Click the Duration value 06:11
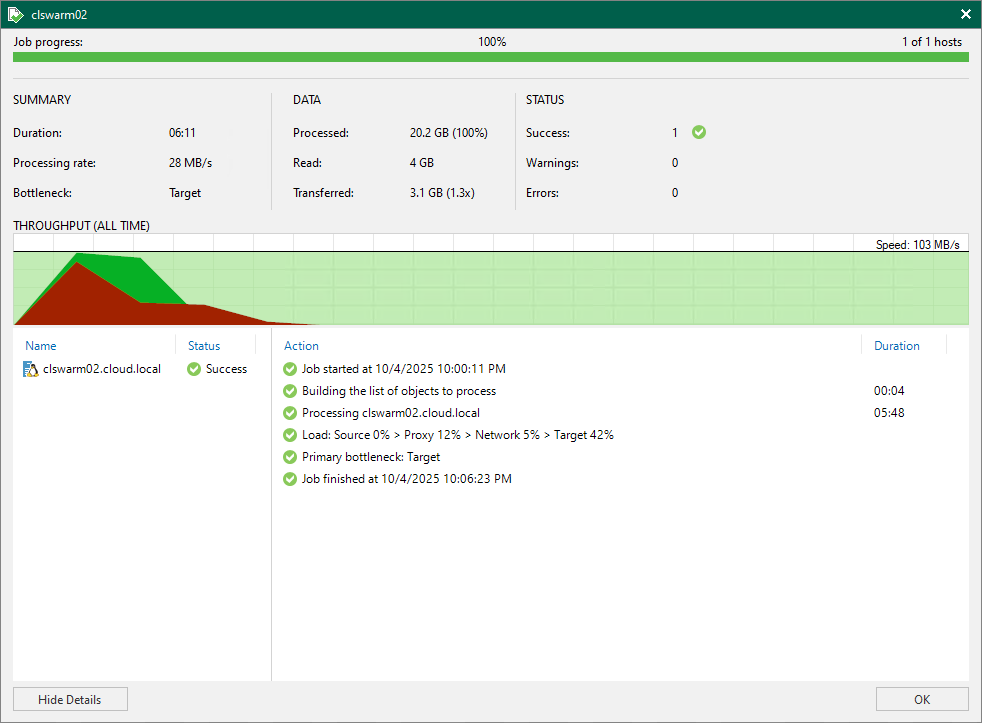This screenshot has width=982, height=723. click(182, 133)
